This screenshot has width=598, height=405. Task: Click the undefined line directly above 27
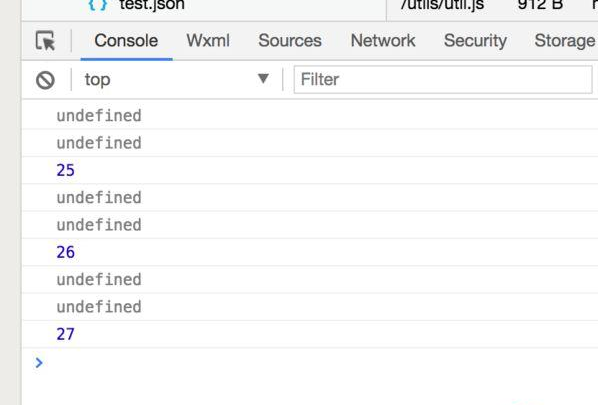click(x=99, y=307)
